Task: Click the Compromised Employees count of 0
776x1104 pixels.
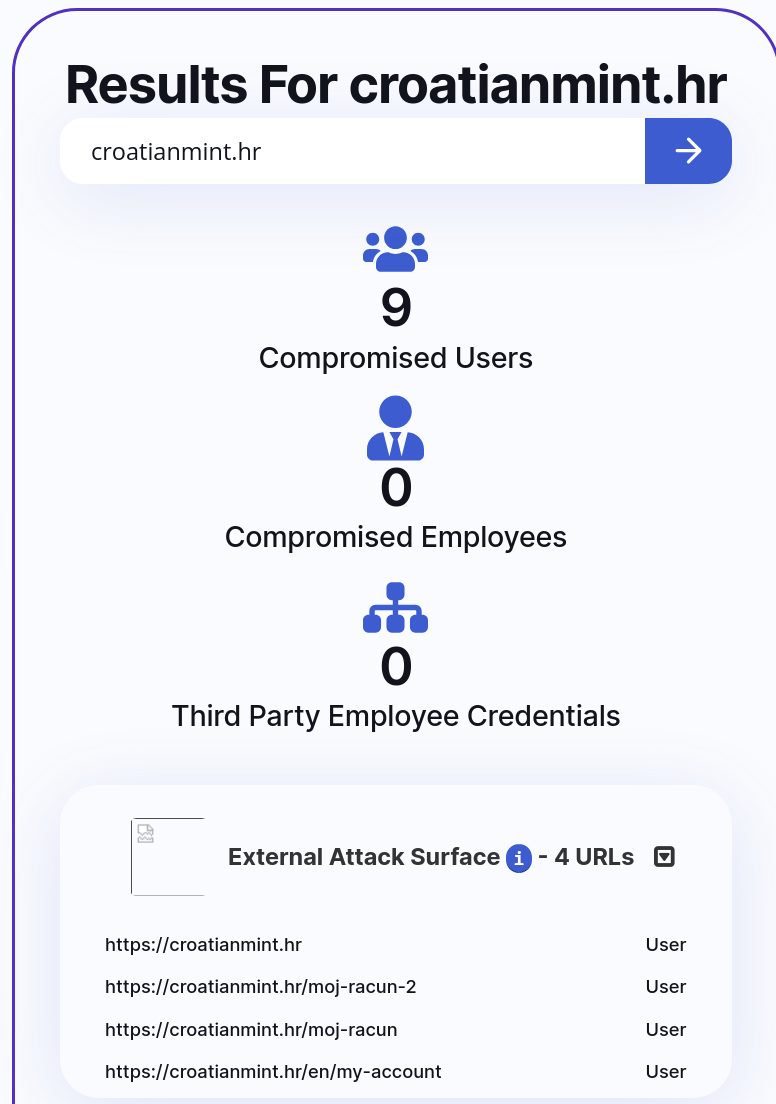Action: click(396, 487)
